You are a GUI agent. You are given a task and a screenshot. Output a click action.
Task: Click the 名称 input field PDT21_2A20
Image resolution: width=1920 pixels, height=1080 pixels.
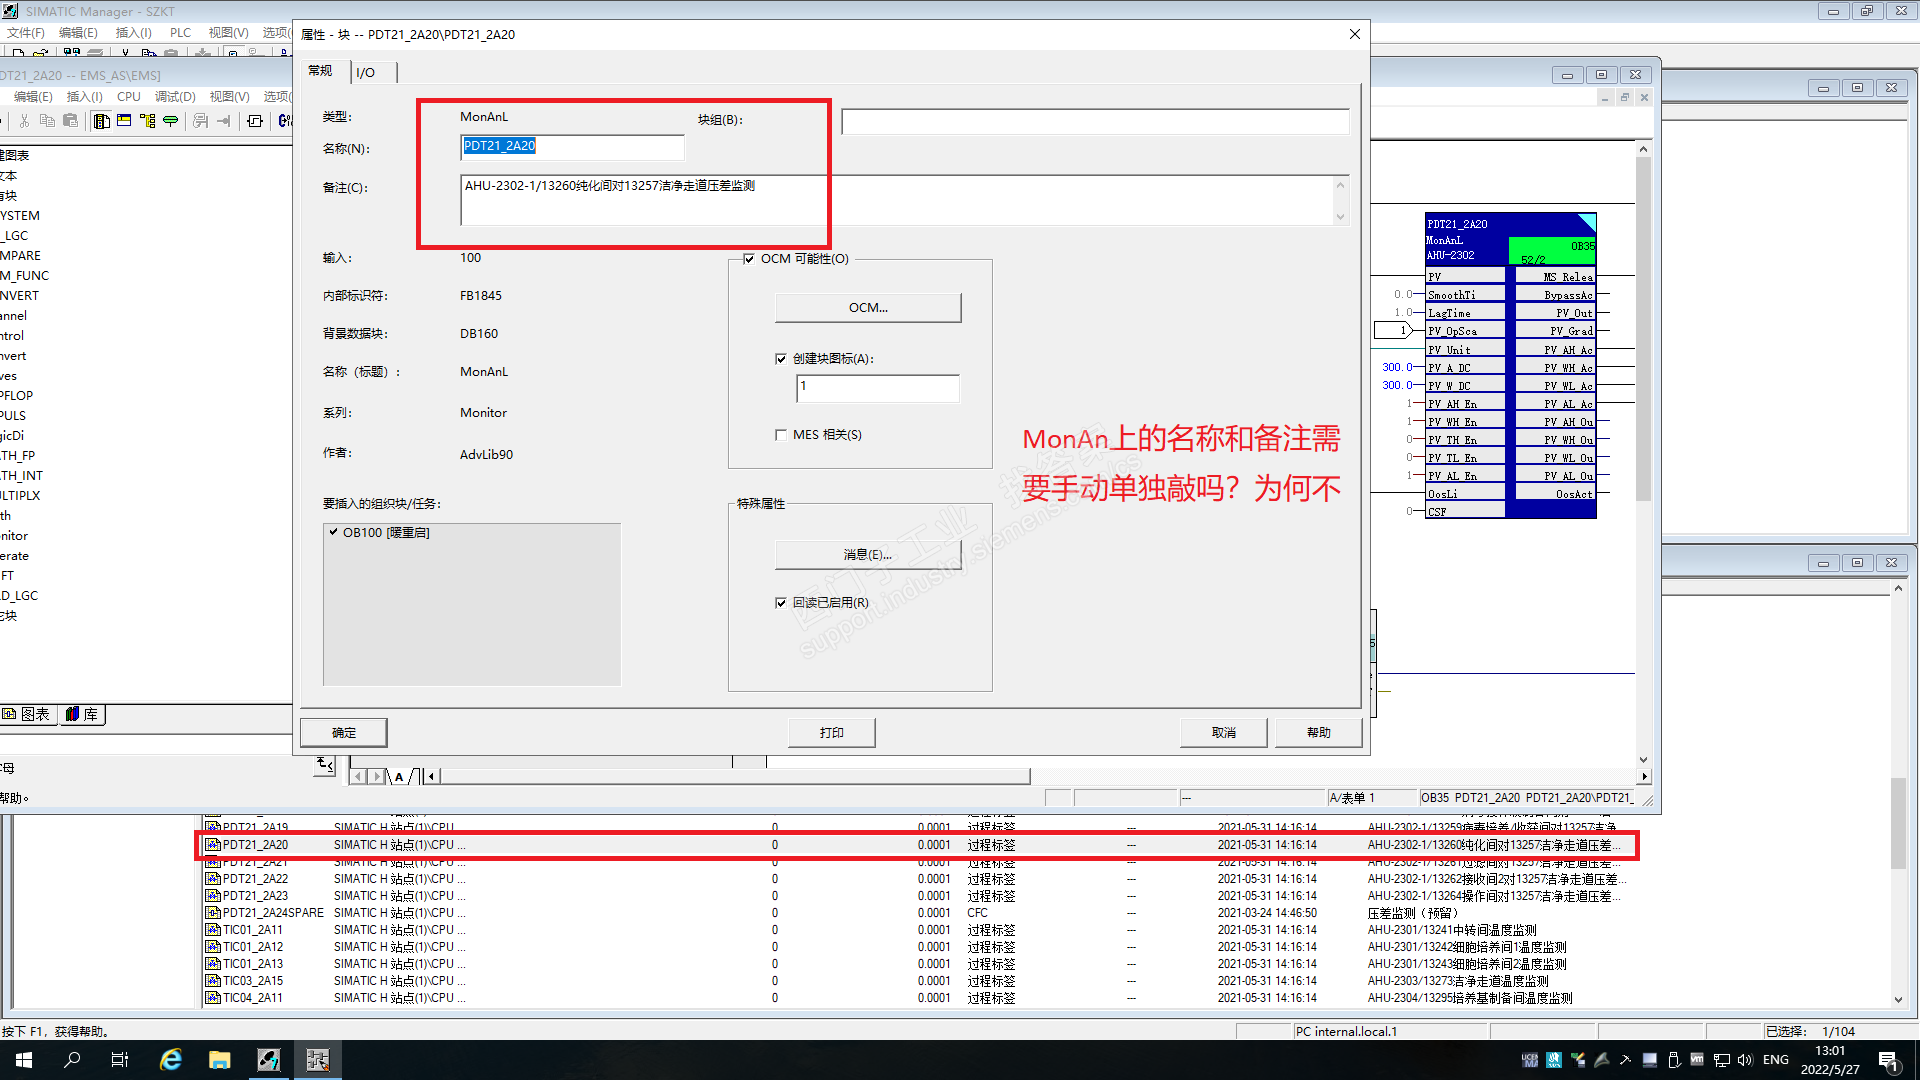click(572, 147)
